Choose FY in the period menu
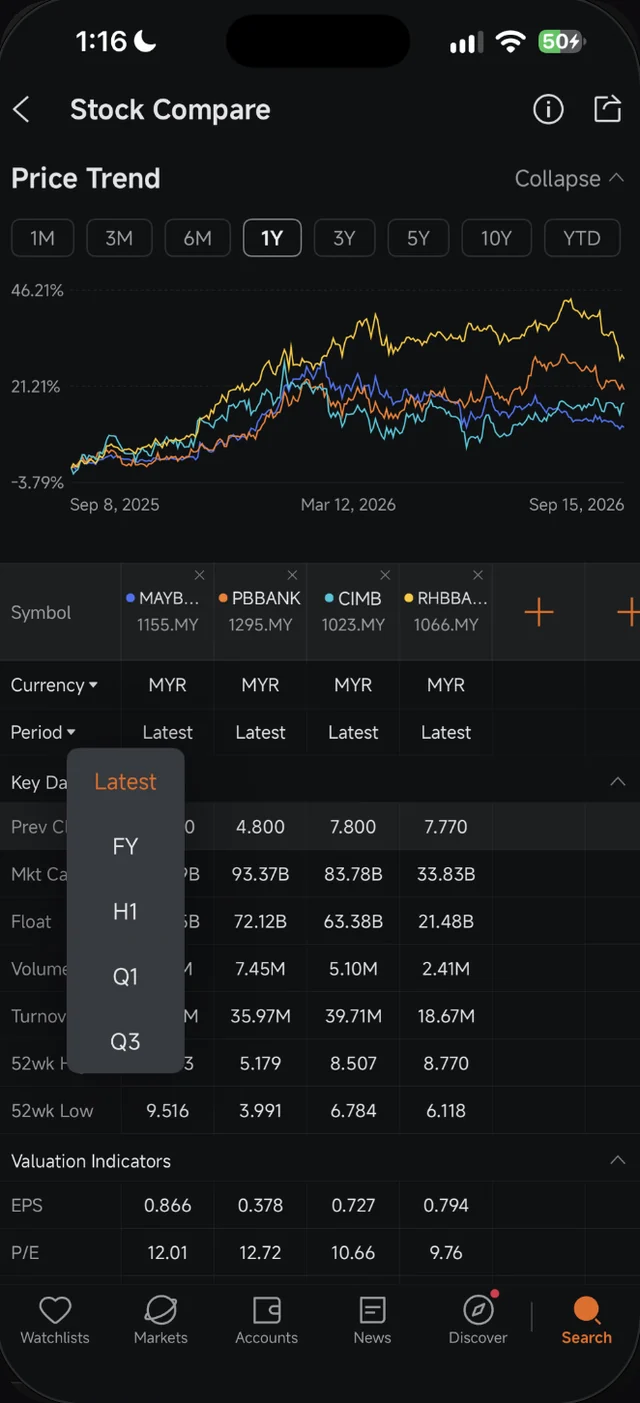This screenshot has width=640, height=1403. click(126, 847)
